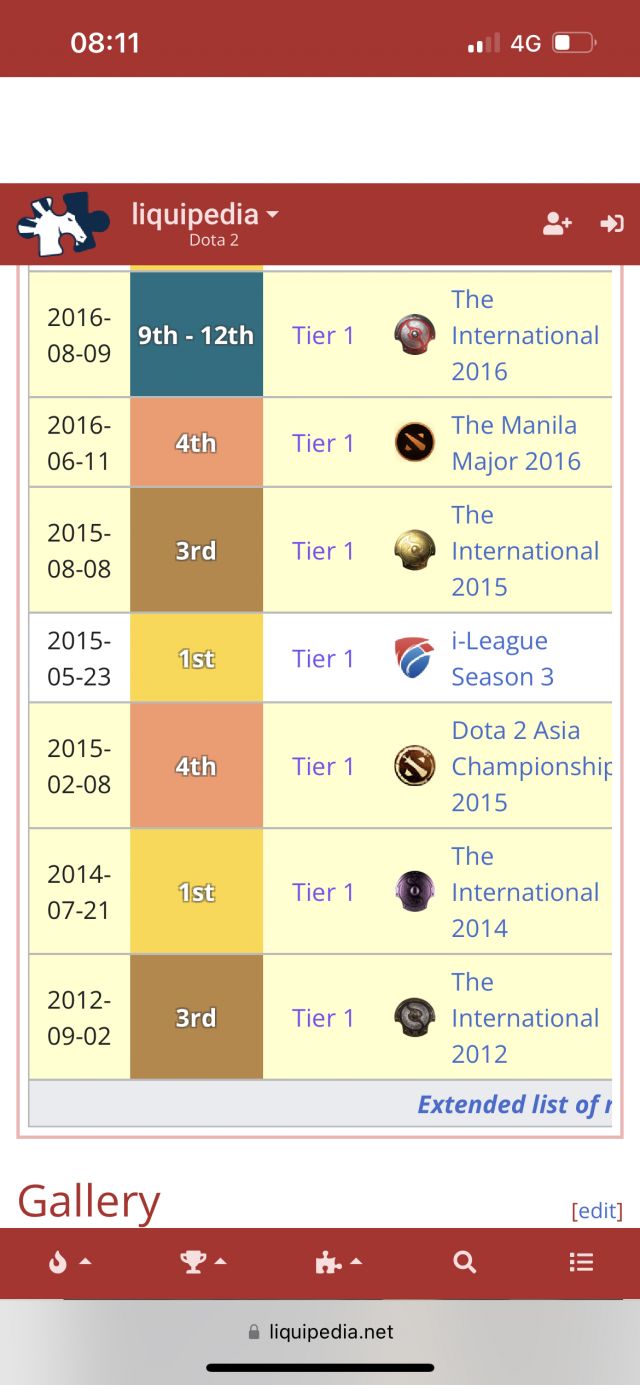Tap the liquipedia.net address bar

tap(320, 1332)
